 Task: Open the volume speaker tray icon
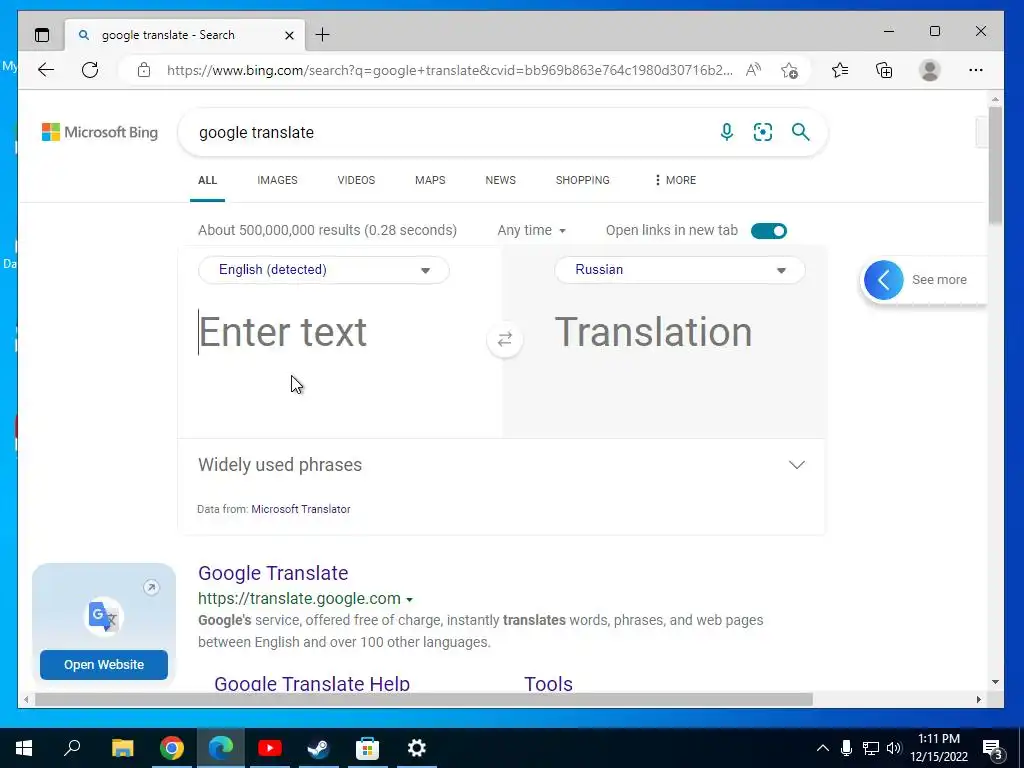pyautogui.click(x=894, y=748)
